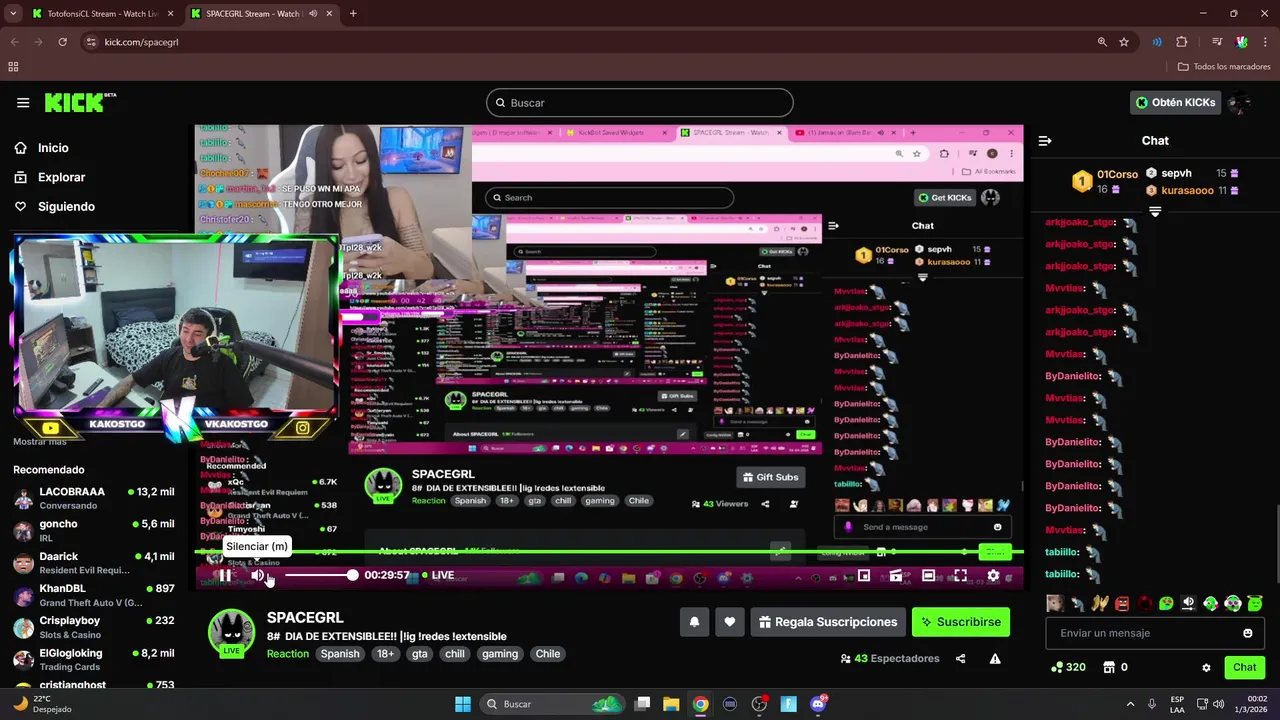The image size is (1280, 720).
Task: Open SPACEGRL channel avatar
Action: tap(231, 633)
